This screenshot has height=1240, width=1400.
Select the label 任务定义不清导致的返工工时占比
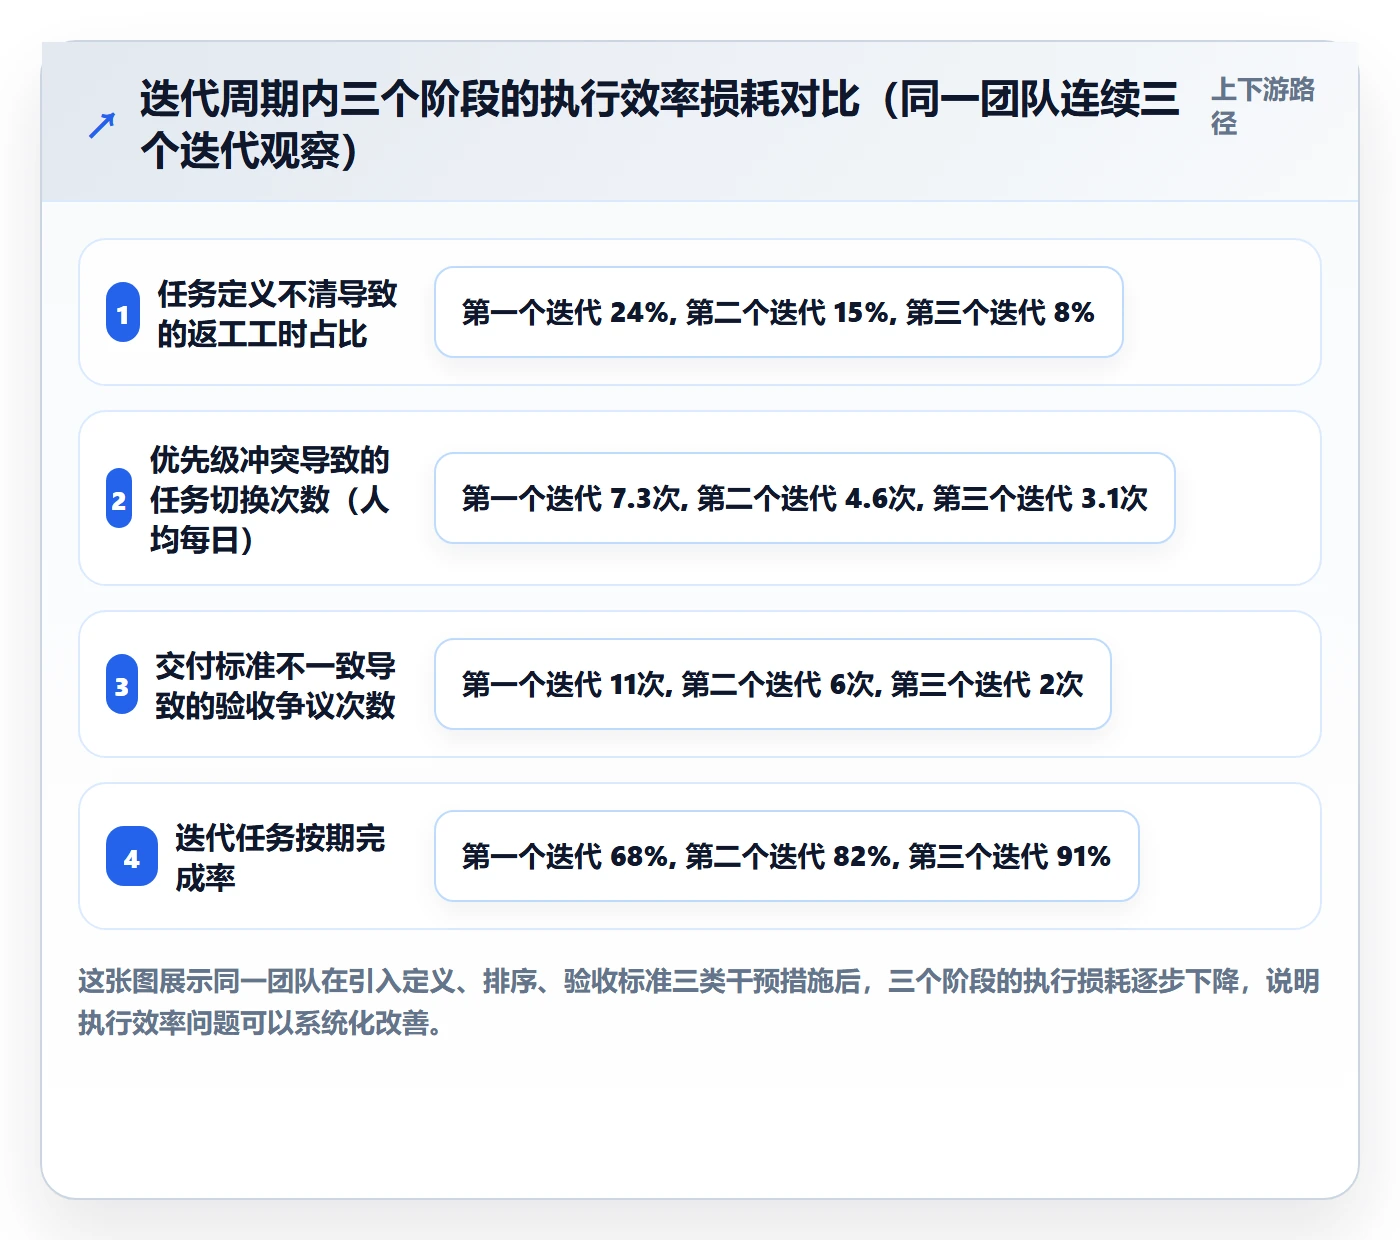pos(277,314)
